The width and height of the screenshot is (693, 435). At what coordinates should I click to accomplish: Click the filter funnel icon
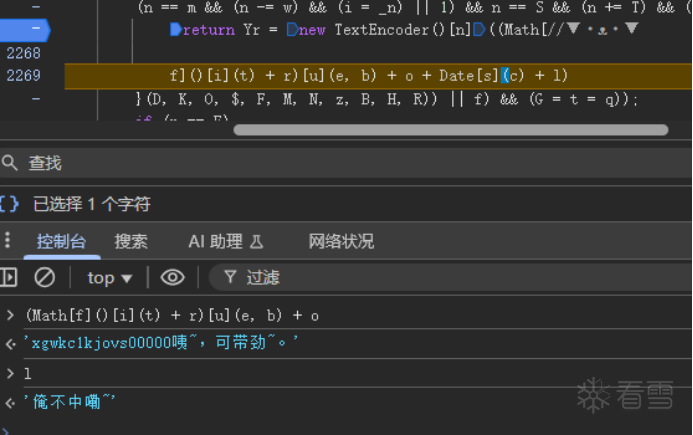(x=230, y=277)
